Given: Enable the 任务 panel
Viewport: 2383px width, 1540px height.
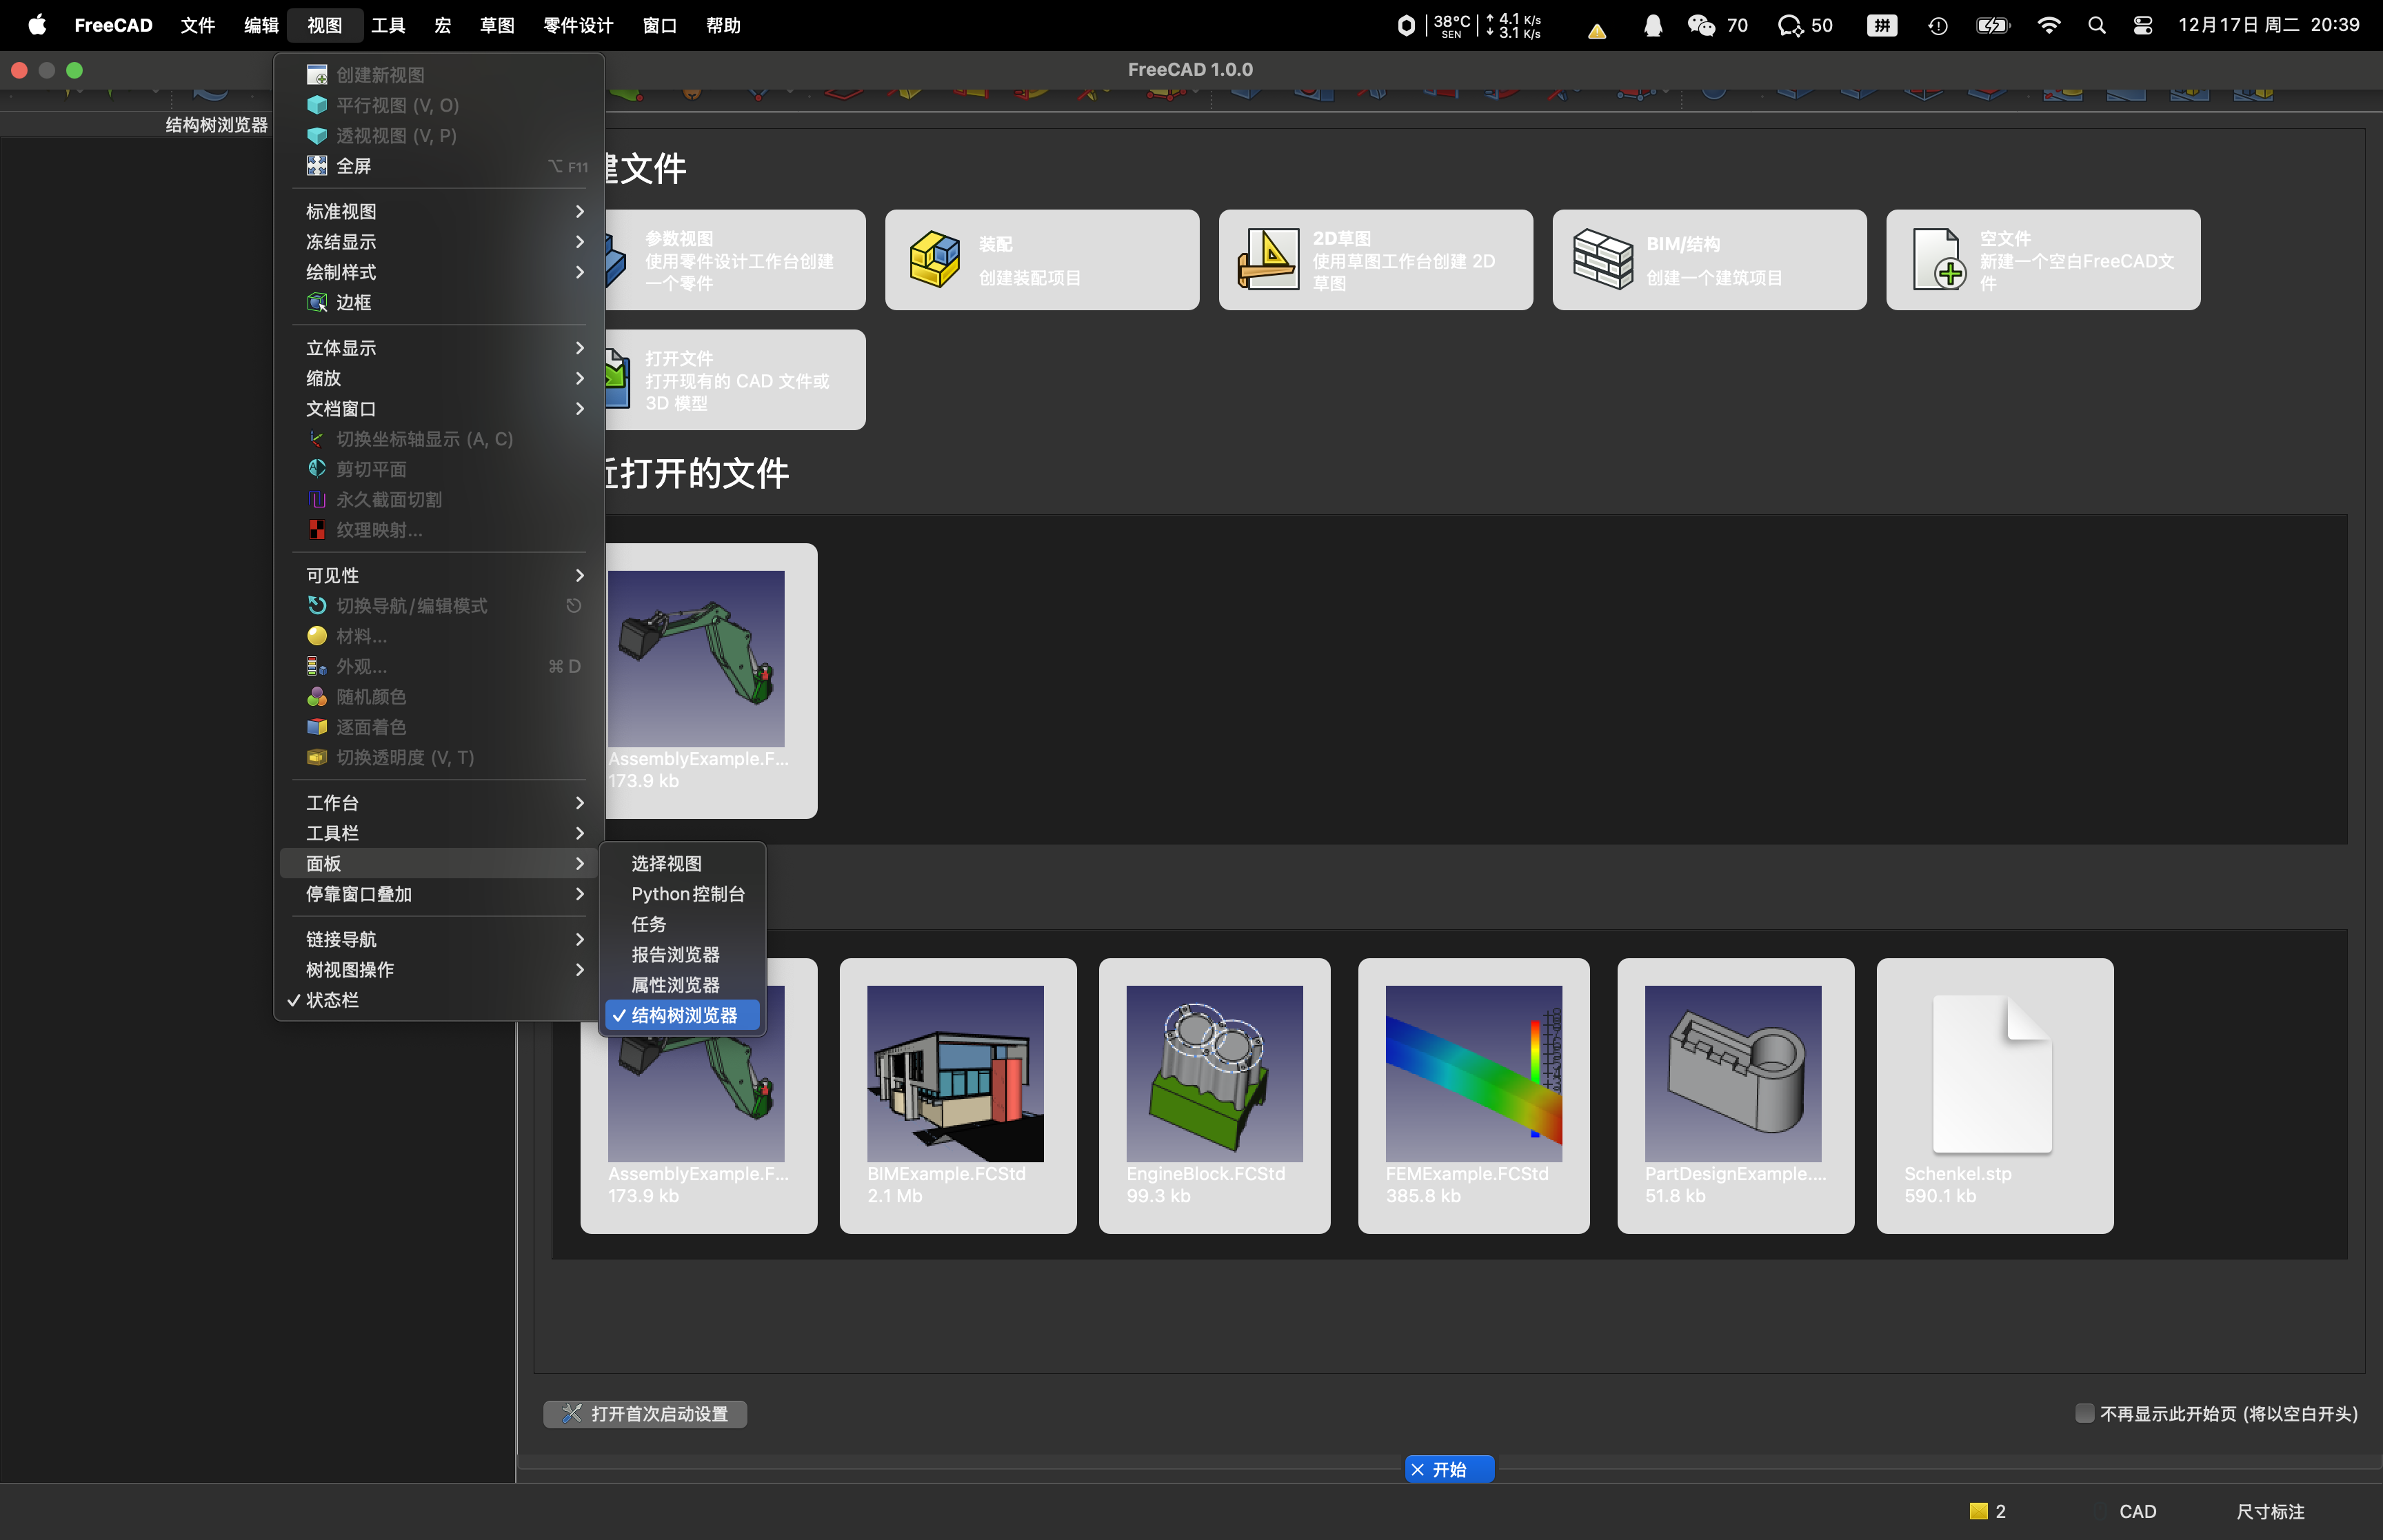Looking at the screenshot, I should 683,924.
